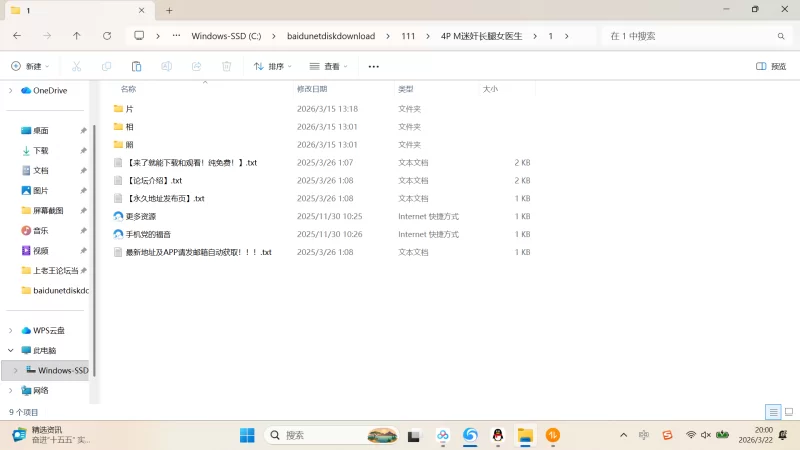Screen dimensions: 800x450
Task: Click the Rename icon in the toolbar
Action: (167, 66)
